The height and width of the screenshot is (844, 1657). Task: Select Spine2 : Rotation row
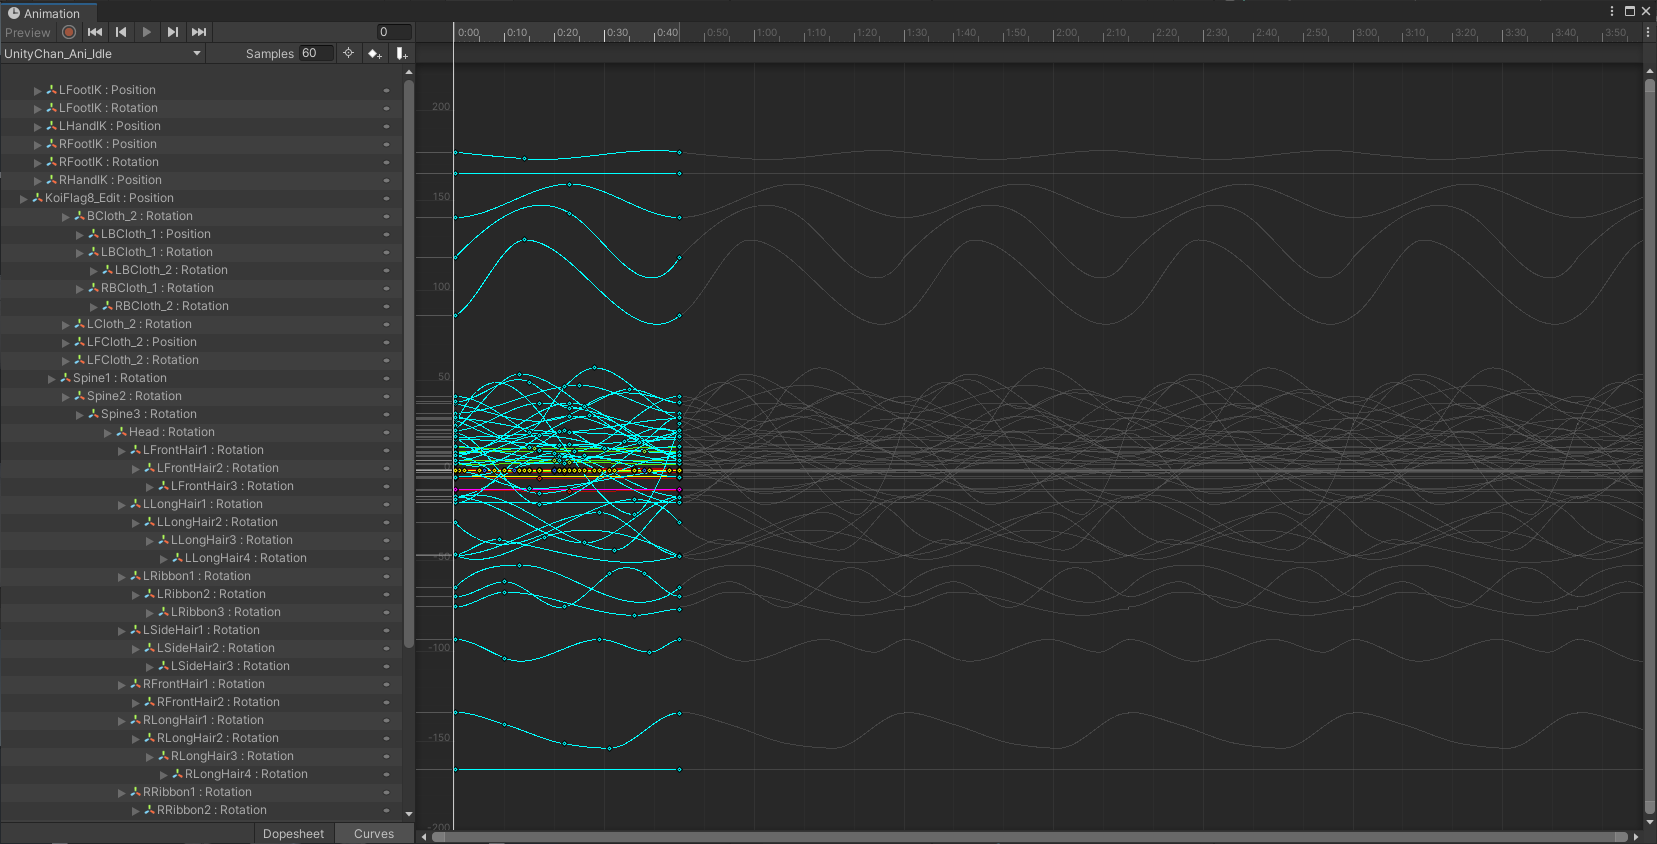click(201, 396)
